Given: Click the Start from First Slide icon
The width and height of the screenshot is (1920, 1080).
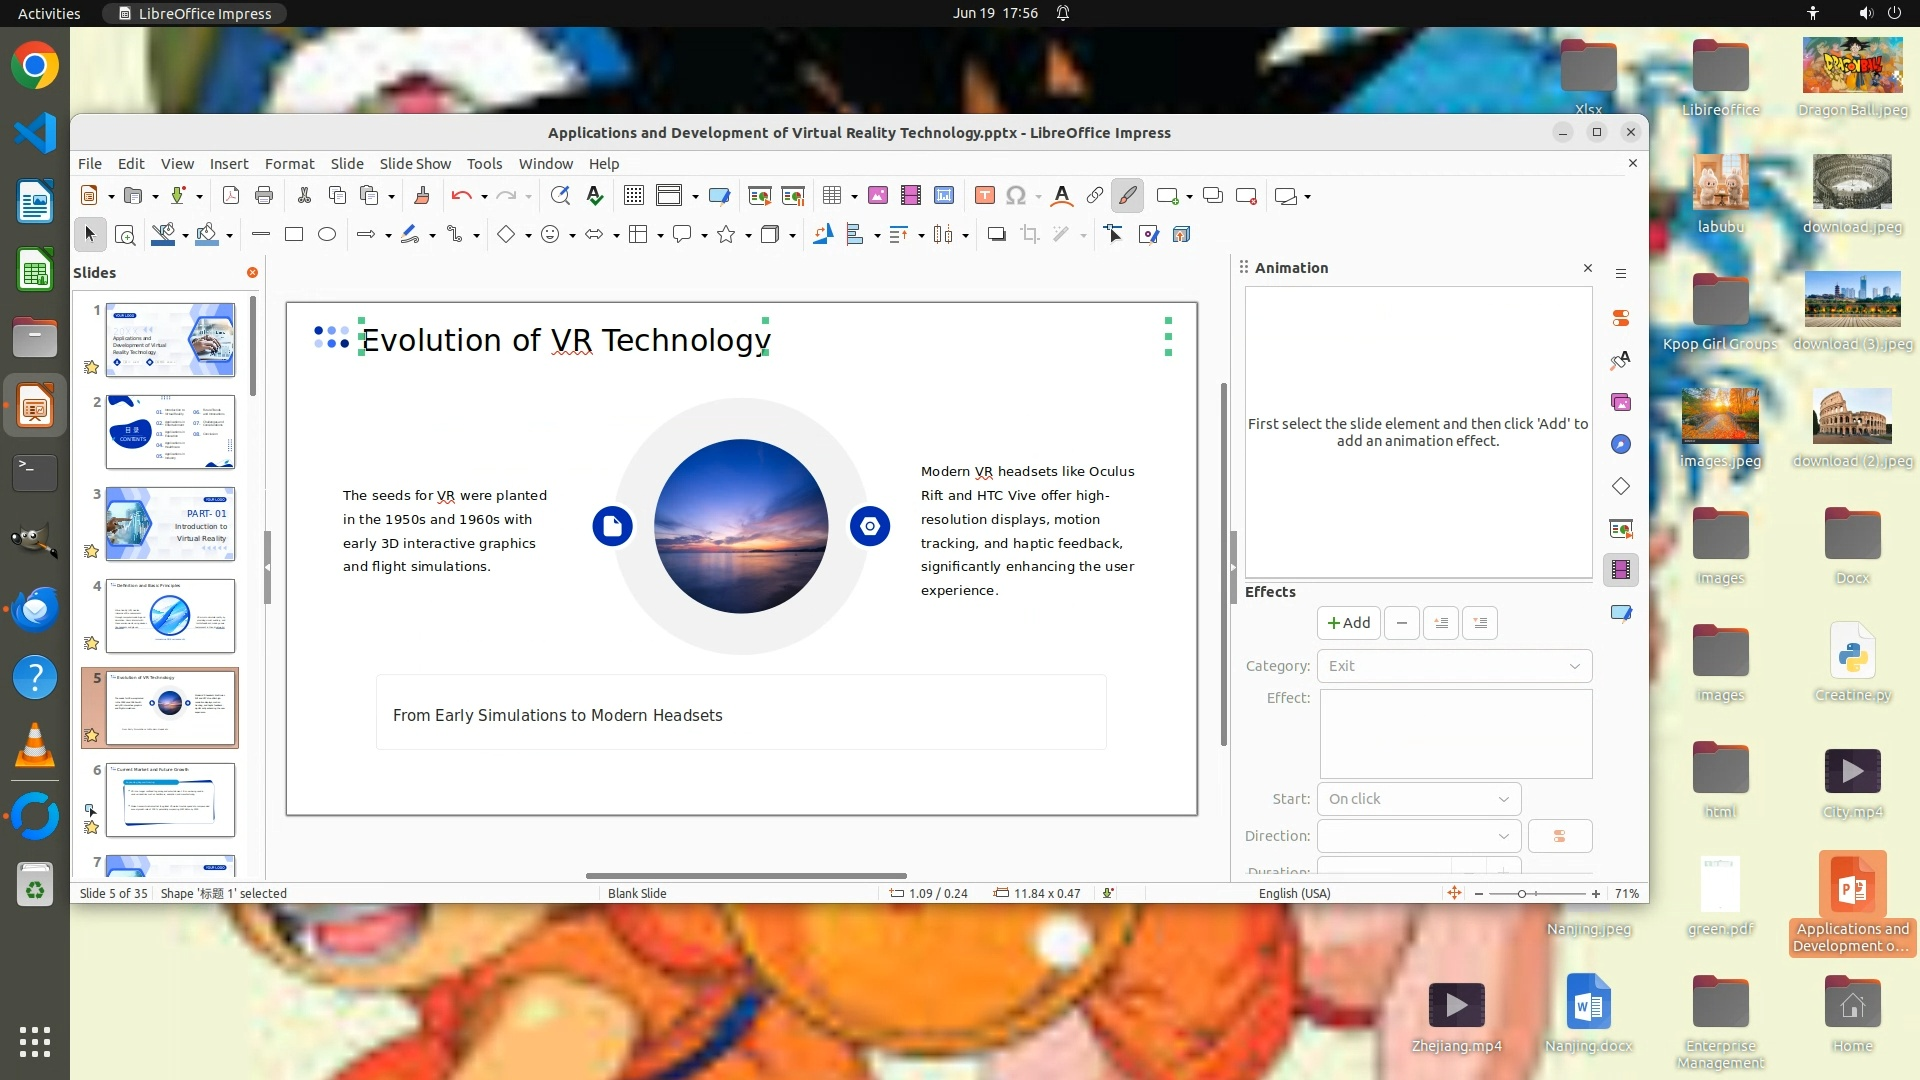Looking at the screenshot, I should coord(760,196).
